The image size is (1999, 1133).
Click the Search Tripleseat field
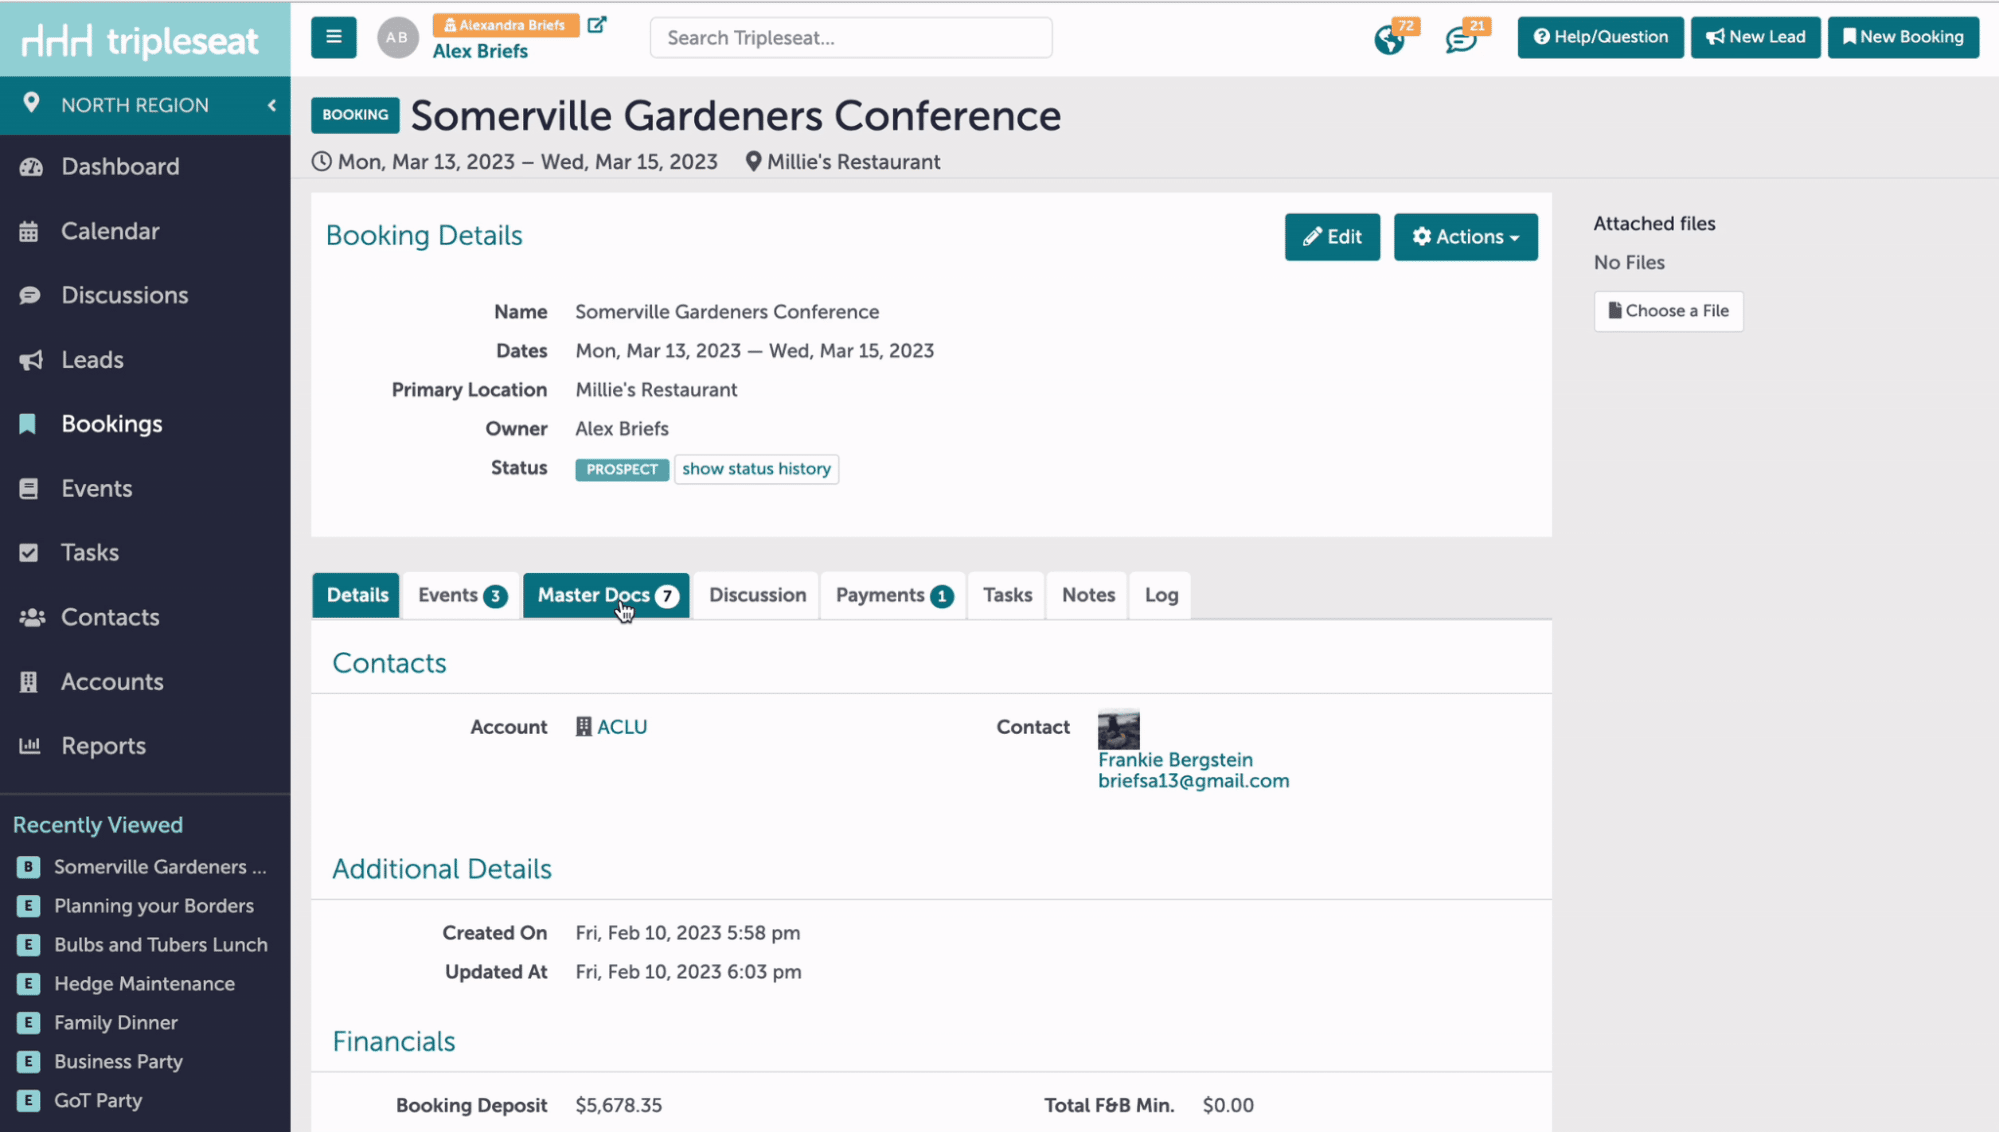[850, 37]
